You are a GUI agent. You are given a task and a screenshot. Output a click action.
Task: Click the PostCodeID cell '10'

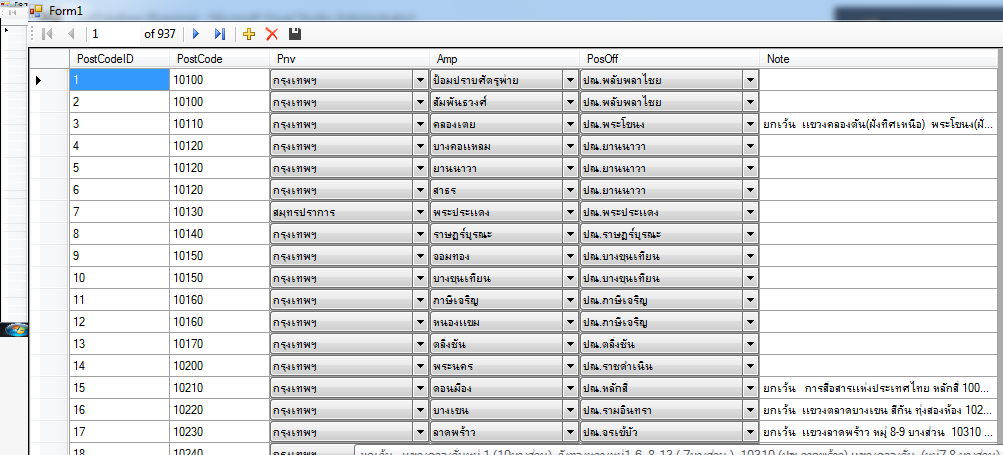coord(120,278)
